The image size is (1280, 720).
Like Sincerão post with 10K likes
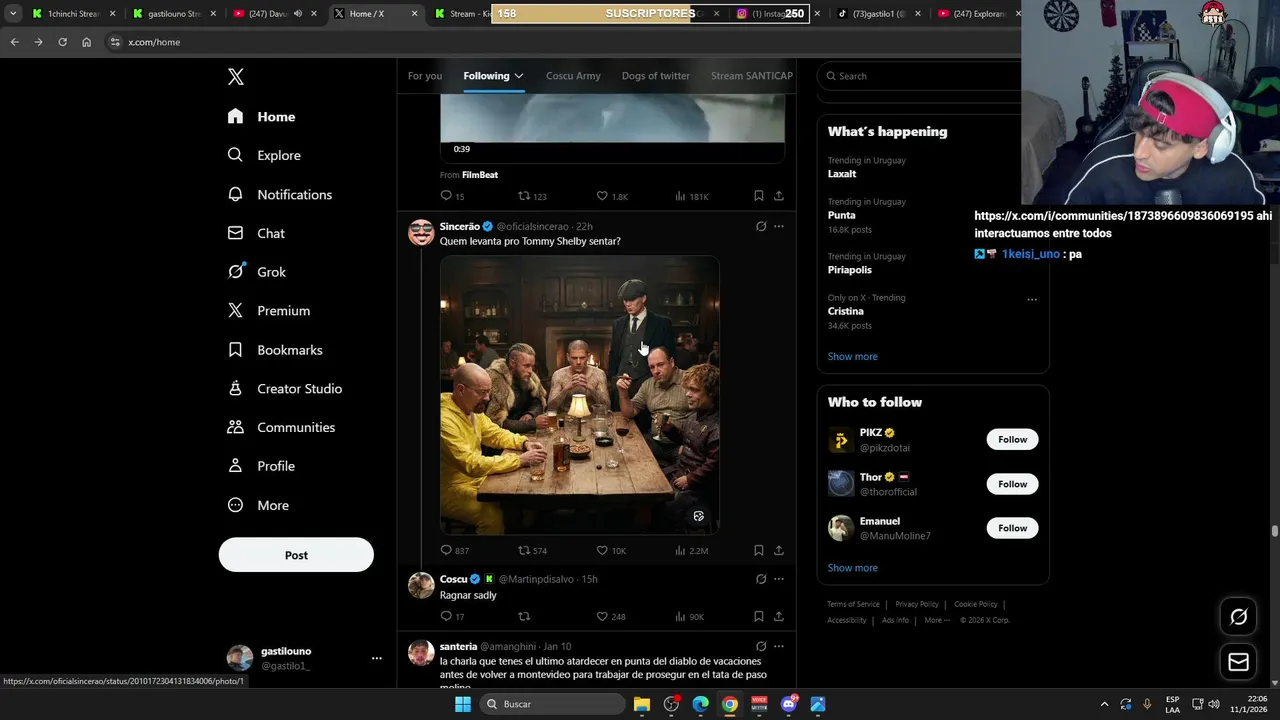pyautogui.click(x=611, y=550)
